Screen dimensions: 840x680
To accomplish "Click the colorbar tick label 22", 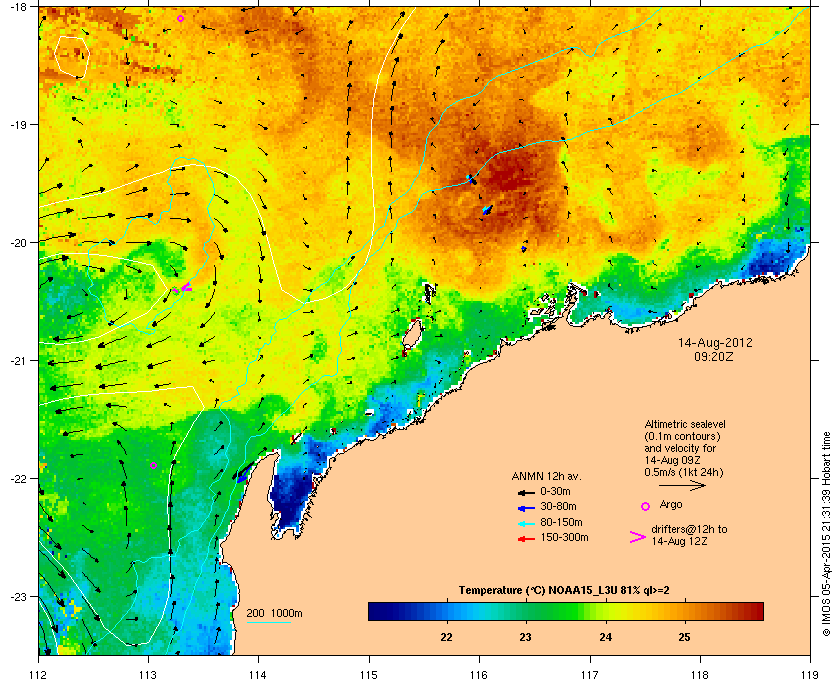I will 446,637.
